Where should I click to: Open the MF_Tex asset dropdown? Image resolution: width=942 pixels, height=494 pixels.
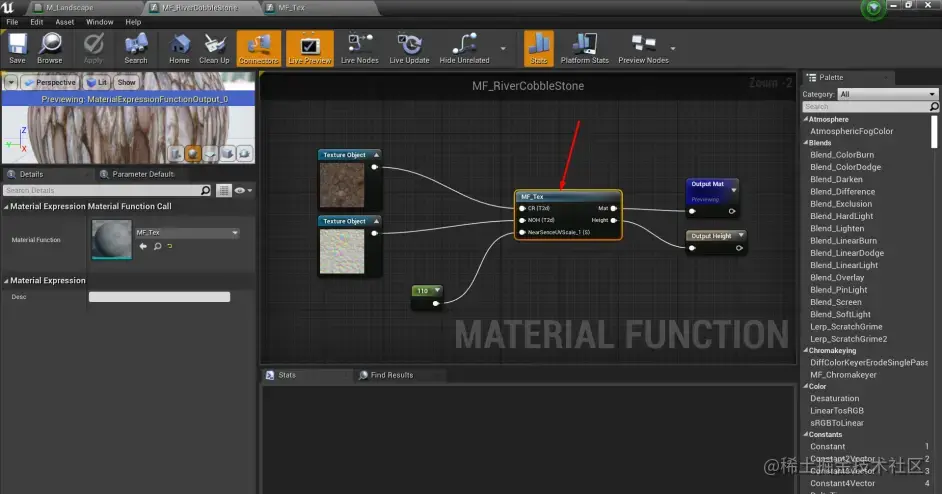[187, 233]
